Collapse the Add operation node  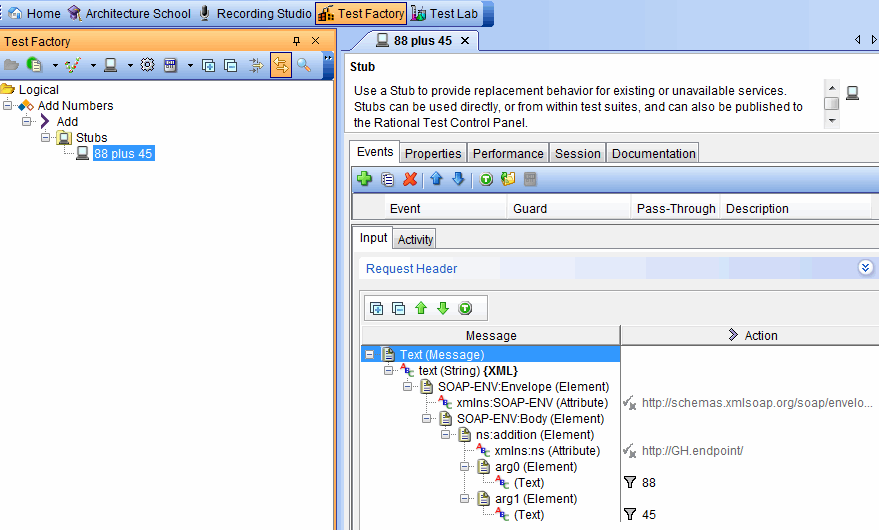coord(26,121)
